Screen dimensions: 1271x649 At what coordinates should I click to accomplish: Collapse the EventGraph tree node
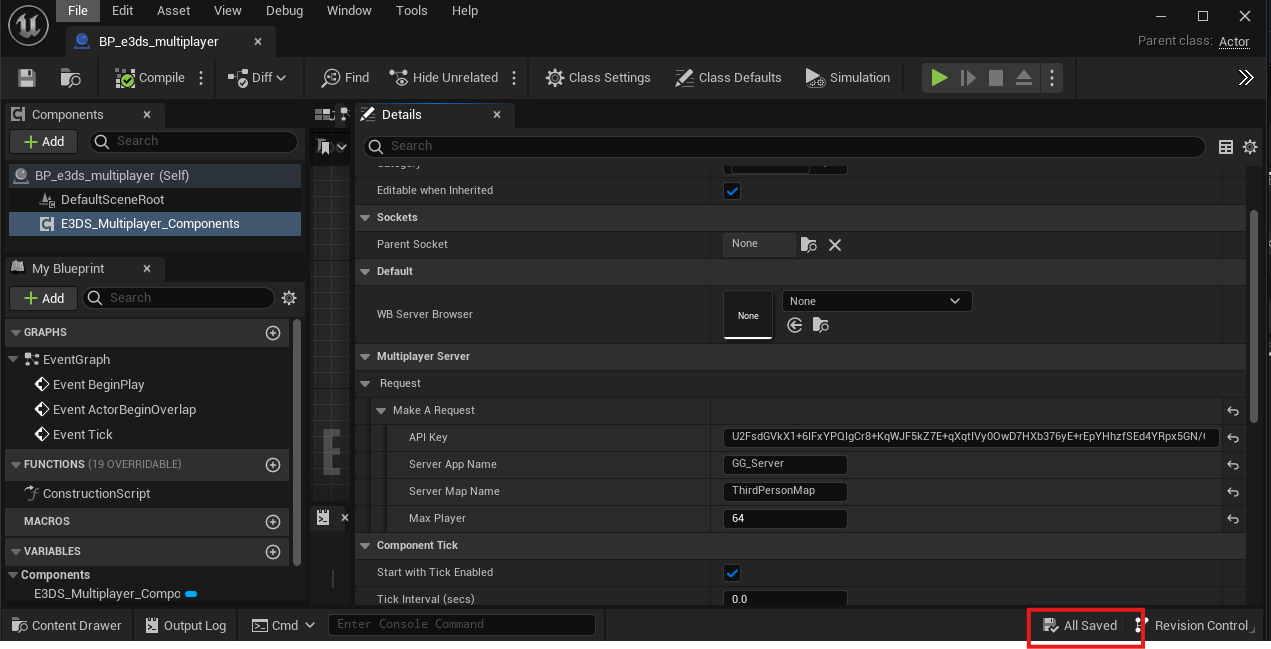13,360
